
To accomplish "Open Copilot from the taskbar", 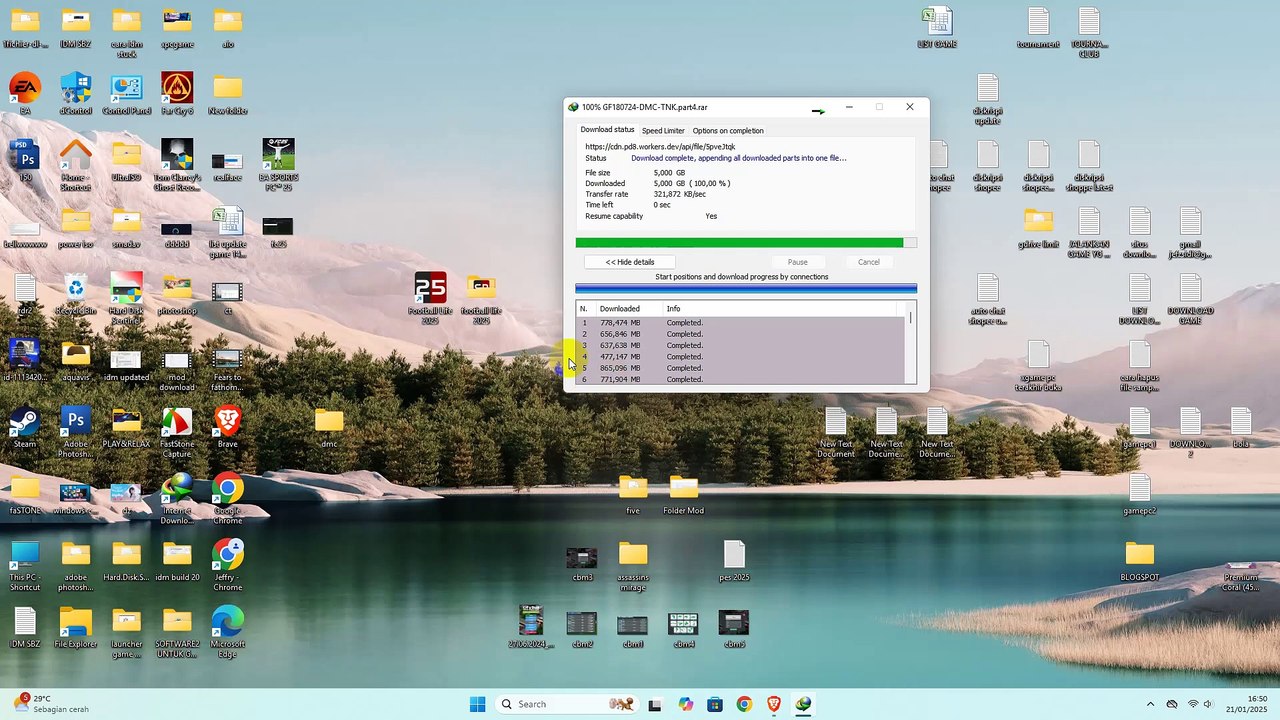I will (x=685, y=704).
